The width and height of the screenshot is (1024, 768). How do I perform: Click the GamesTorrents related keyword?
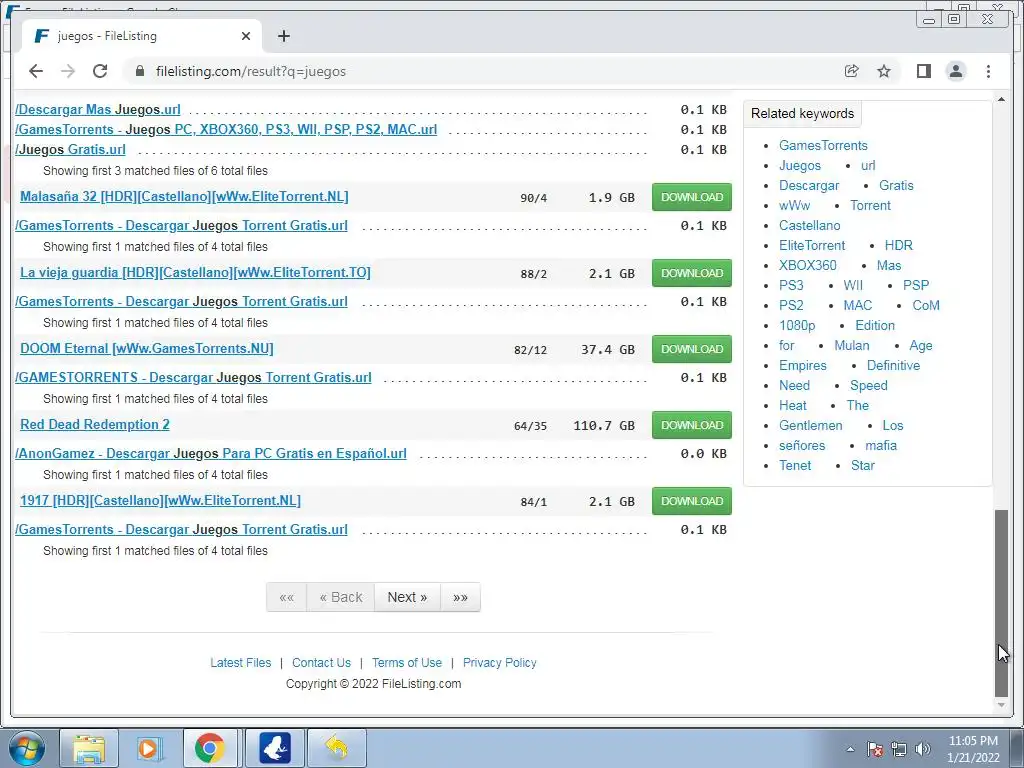pyautogui.click(x=823, y=146)
